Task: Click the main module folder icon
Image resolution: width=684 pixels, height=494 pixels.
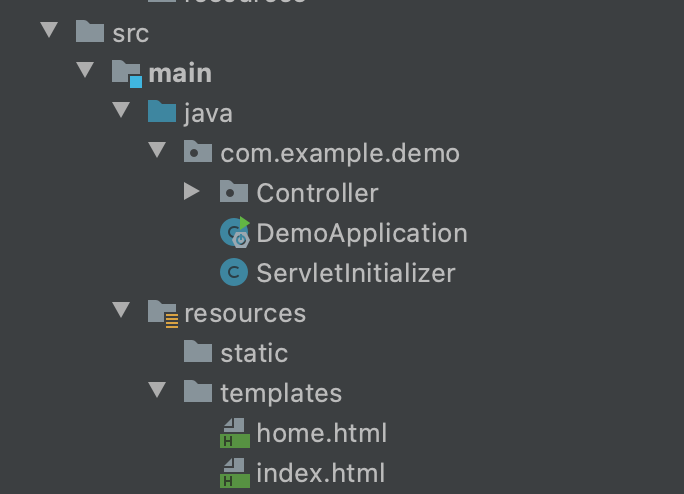Action: coord(126,72)
